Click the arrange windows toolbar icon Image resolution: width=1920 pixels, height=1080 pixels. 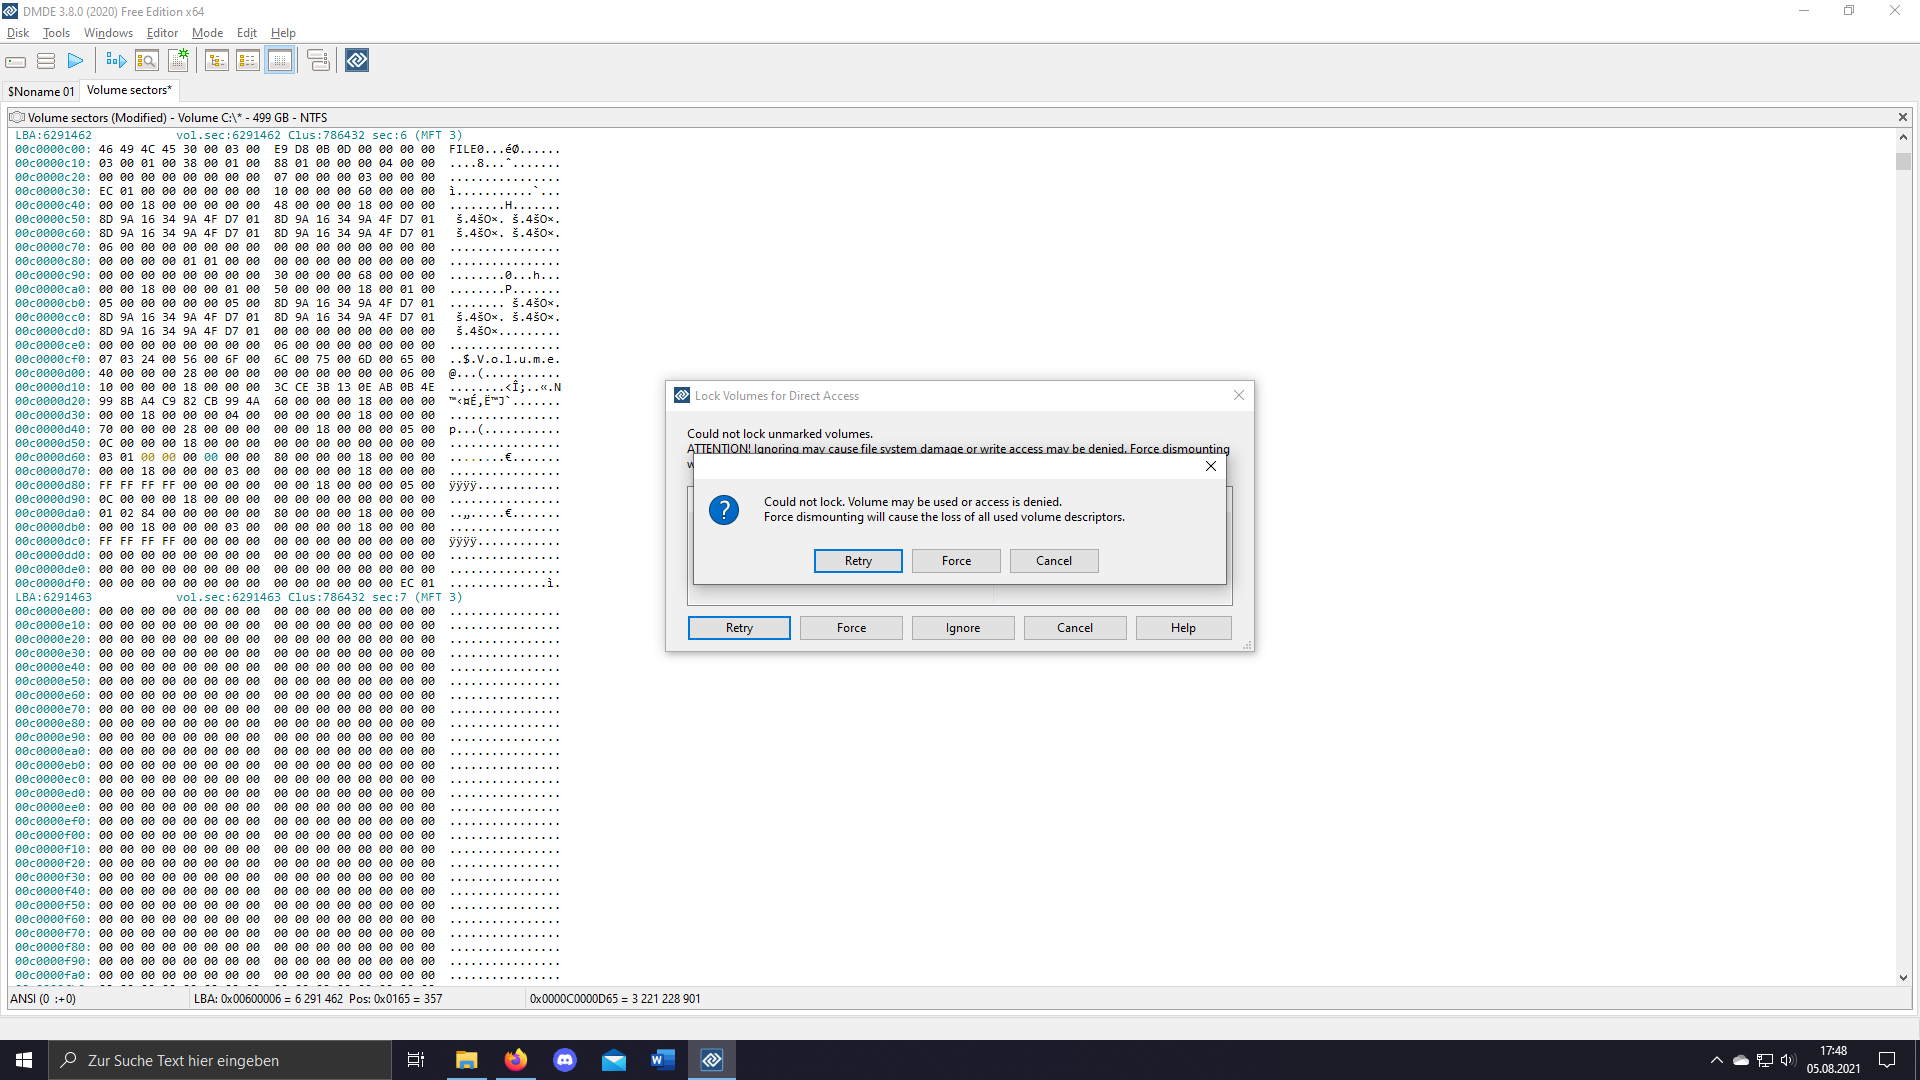[318, 60]
